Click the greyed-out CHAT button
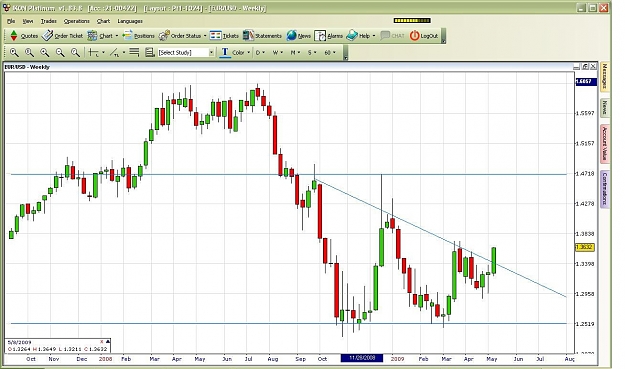 [392, 36]
